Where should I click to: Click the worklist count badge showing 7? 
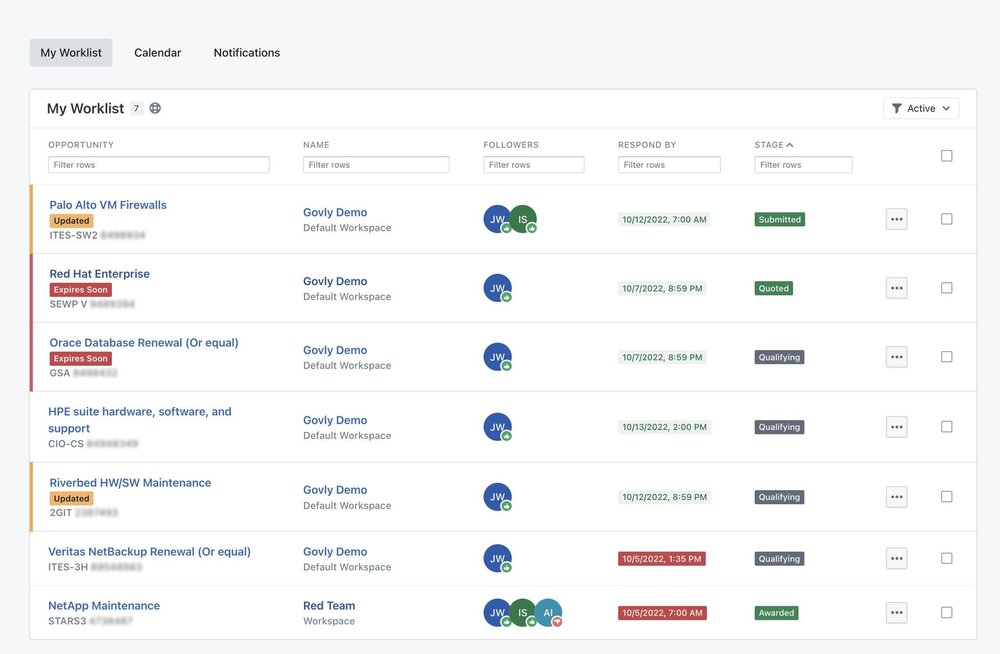pyautogui.click(x=136, y=108)
